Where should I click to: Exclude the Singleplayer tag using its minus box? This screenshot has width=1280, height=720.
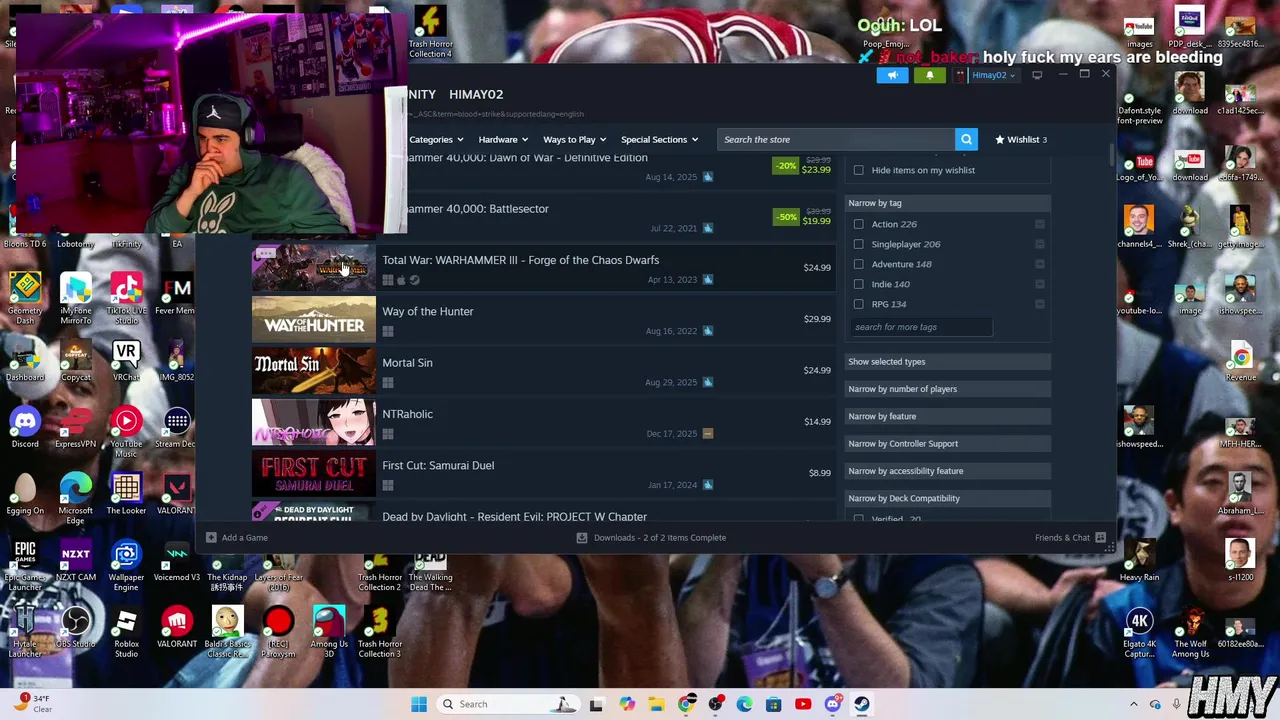1040,244
